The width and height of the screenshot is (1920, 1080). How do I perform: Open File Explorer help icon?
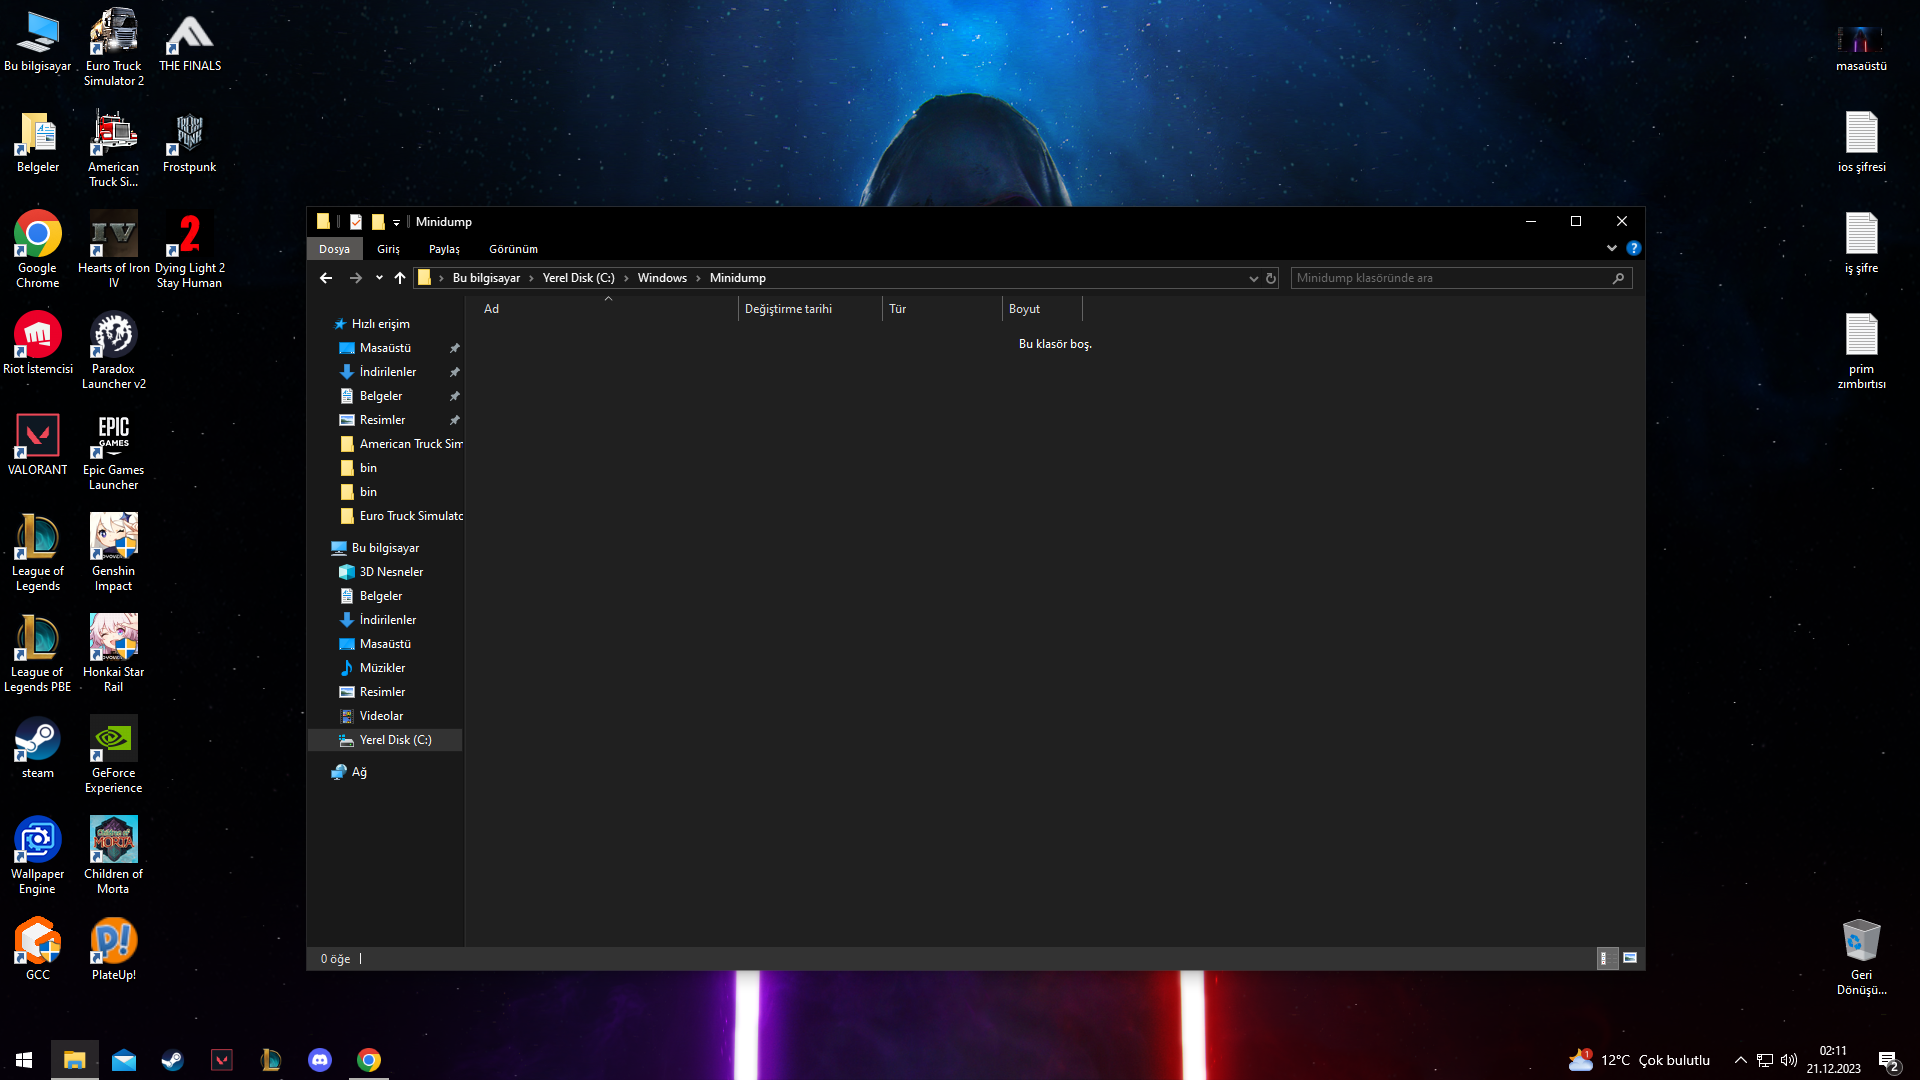click(x=1633, y=248)
